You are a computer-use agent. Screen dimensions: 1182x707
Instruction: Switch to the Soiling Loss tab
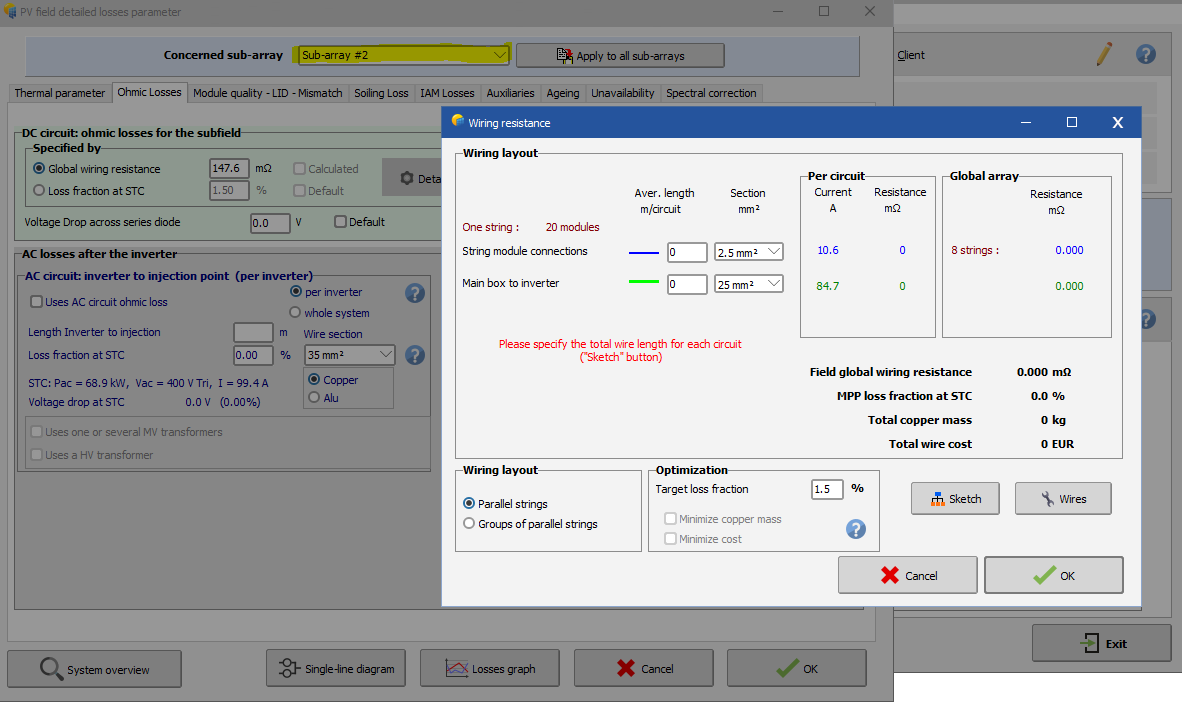(381, 93)
